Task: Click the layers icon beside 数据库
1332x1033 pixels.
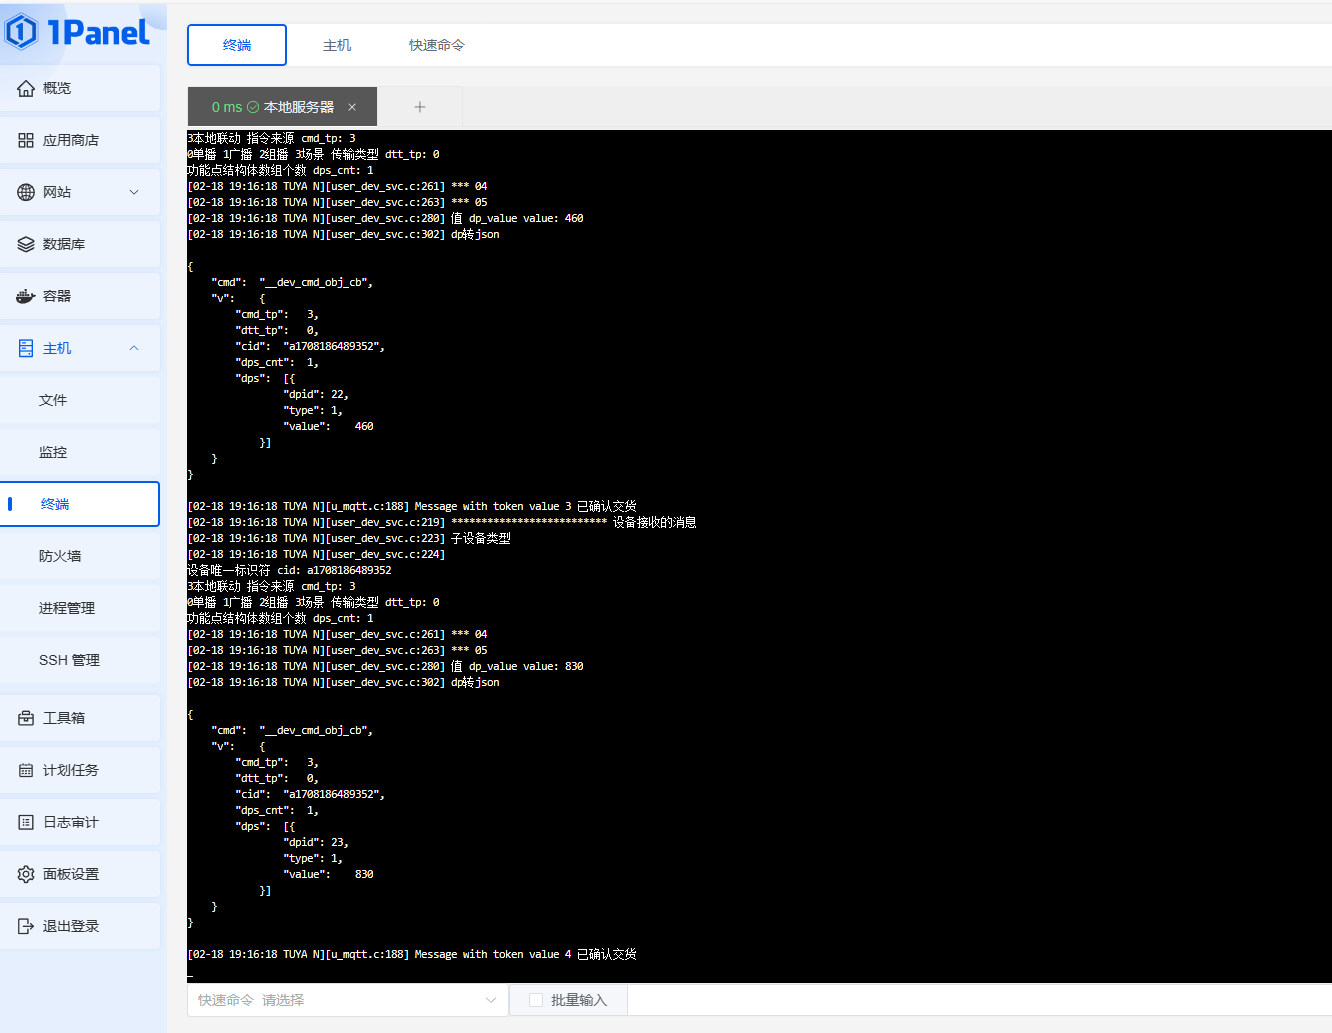Action: click(26, 244)
